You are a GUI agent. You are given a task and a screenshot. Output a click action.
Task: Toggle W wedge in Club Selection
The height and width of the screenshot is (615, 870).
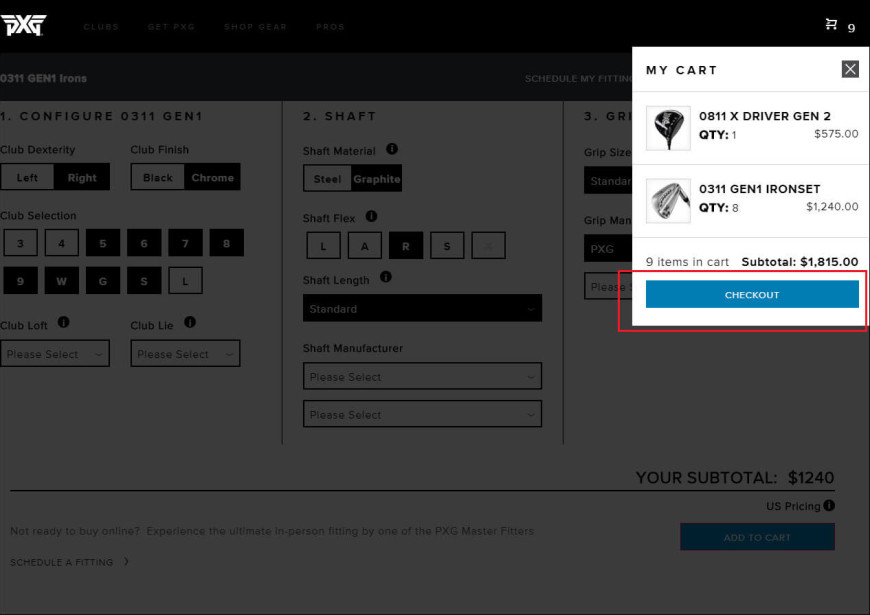click(x=62, y=281)
